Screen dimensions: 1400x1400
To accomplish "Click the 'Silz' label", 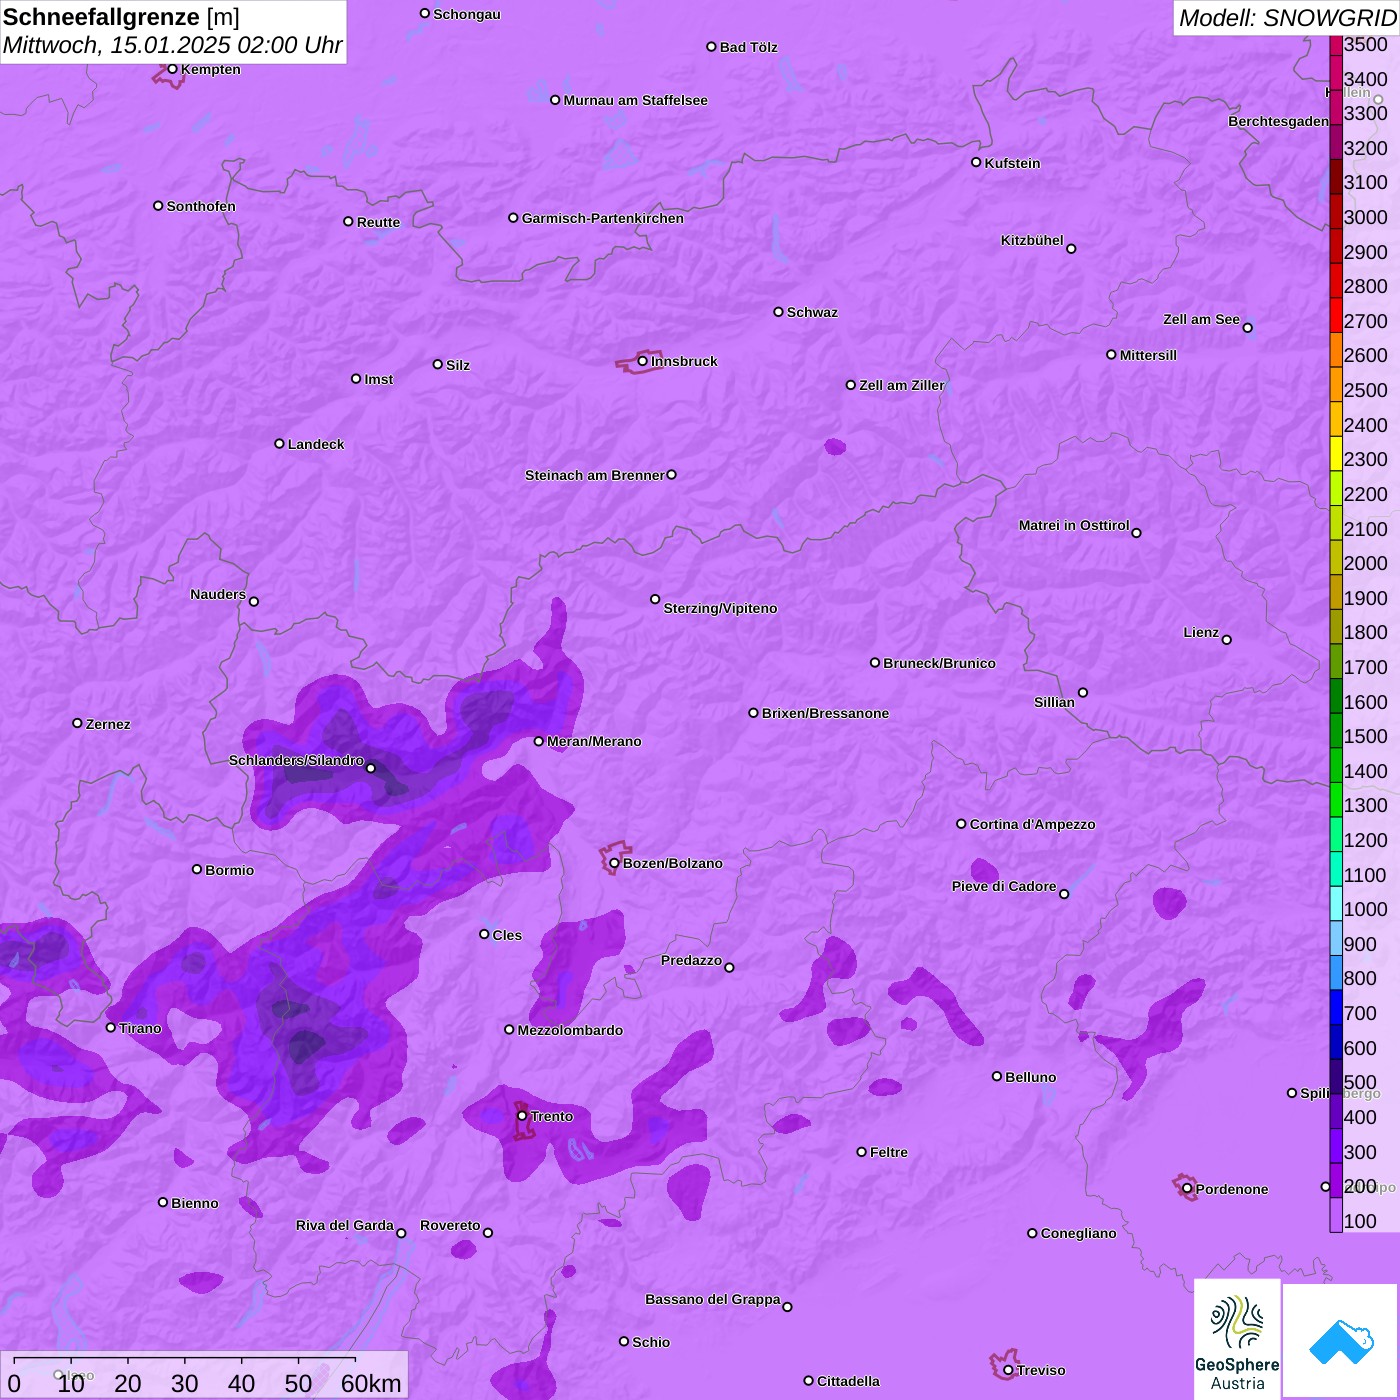I will click(x=458, y=365).
